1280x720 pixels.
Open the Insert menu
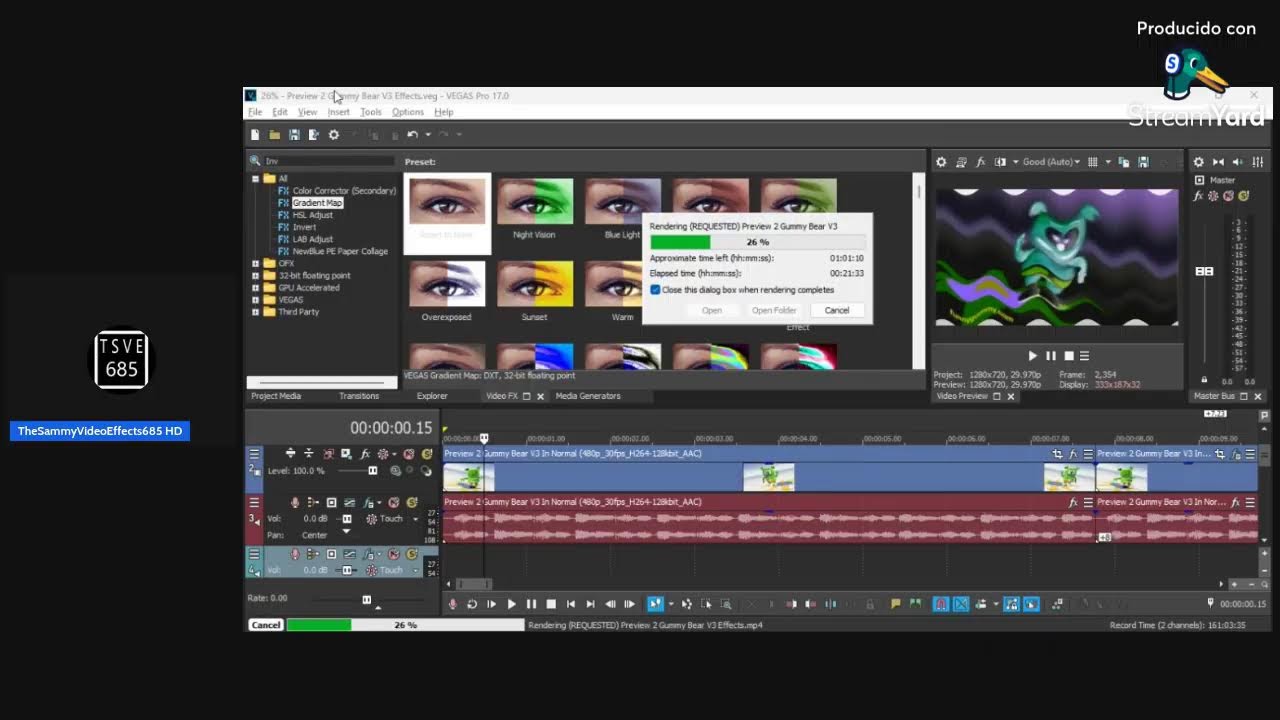[x=339, y=112]
